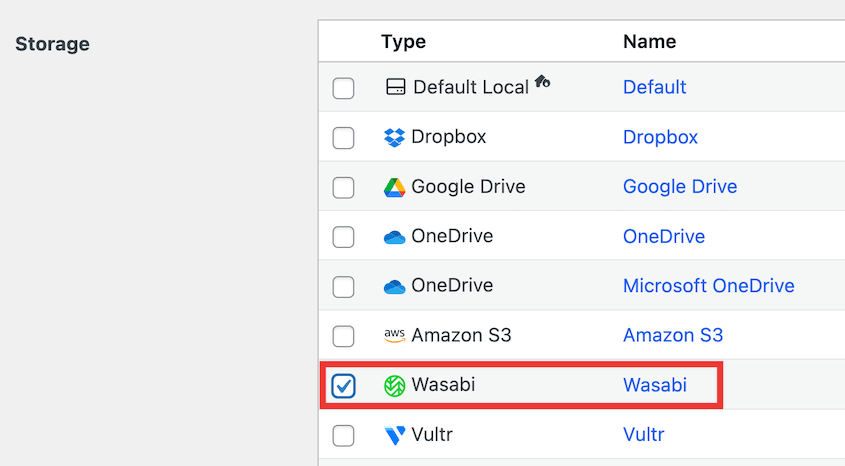
Task: Follow the Wasabi name link
Action: click(654, 385)
